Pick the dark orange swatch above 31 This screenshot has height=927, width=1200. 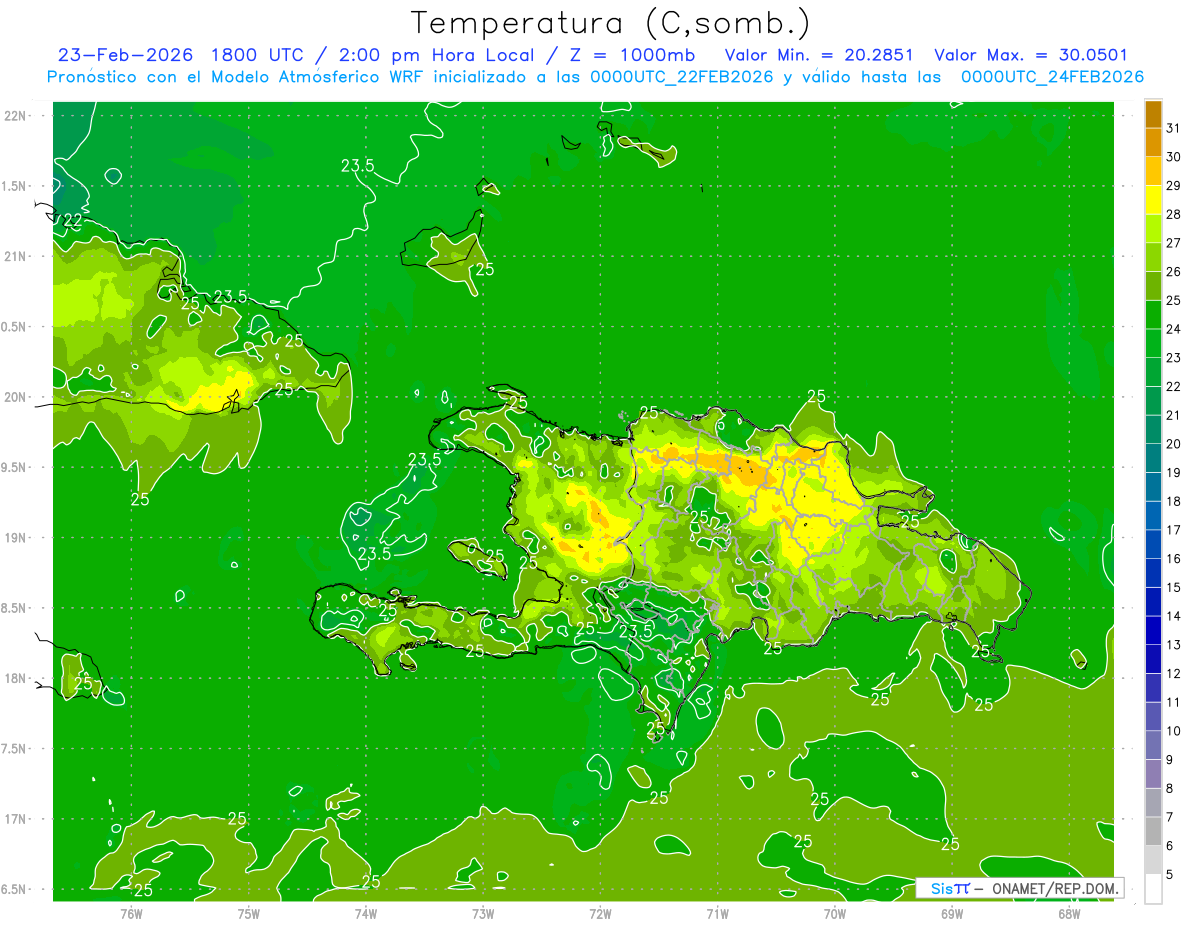point(1153,113)
